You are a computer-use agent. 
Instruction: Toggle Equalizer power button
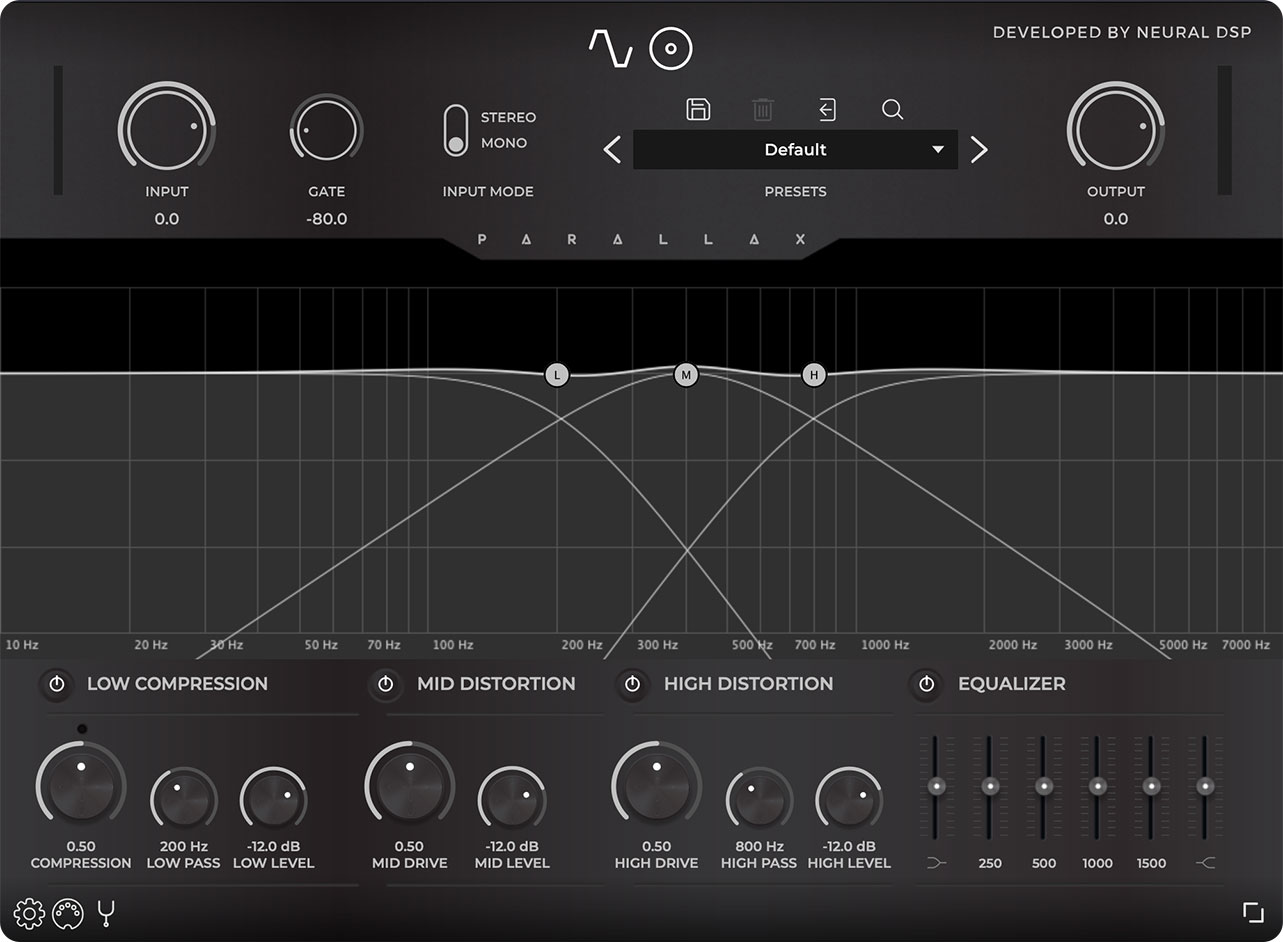pos(927,684)
